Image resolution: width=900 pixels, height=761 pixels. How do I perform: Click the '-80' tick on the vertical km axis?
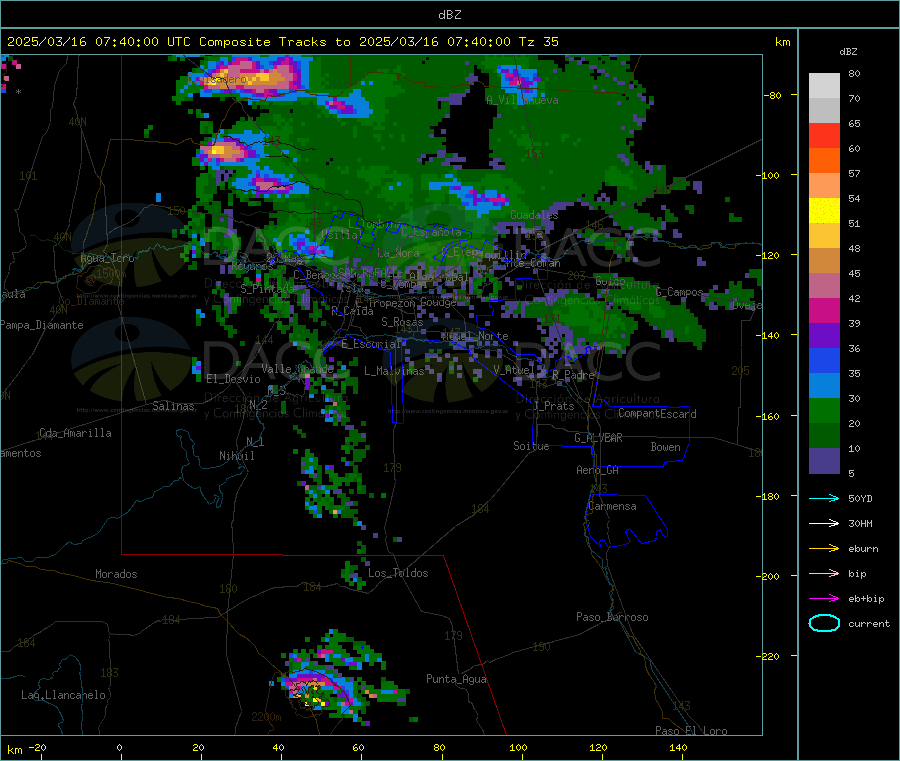click(x=772, y=95)
